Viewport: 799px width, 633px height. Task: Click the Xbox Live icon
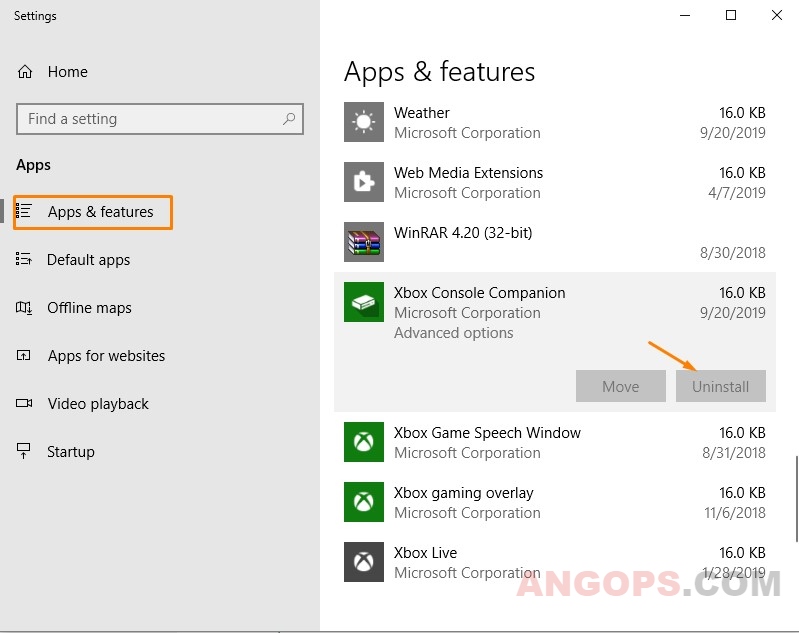364,562
